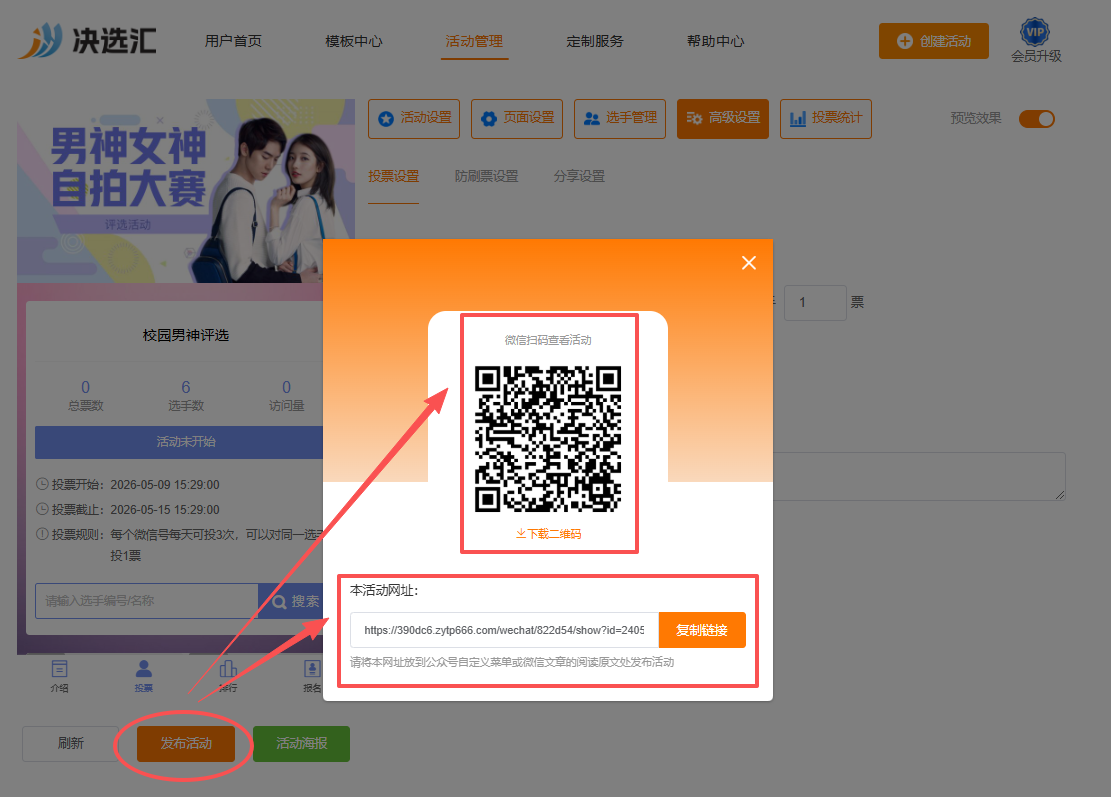This screenshot has height=797, width=1111.
Task: Click the textarea resize corner behind popup
Action: coord(1059,494)
